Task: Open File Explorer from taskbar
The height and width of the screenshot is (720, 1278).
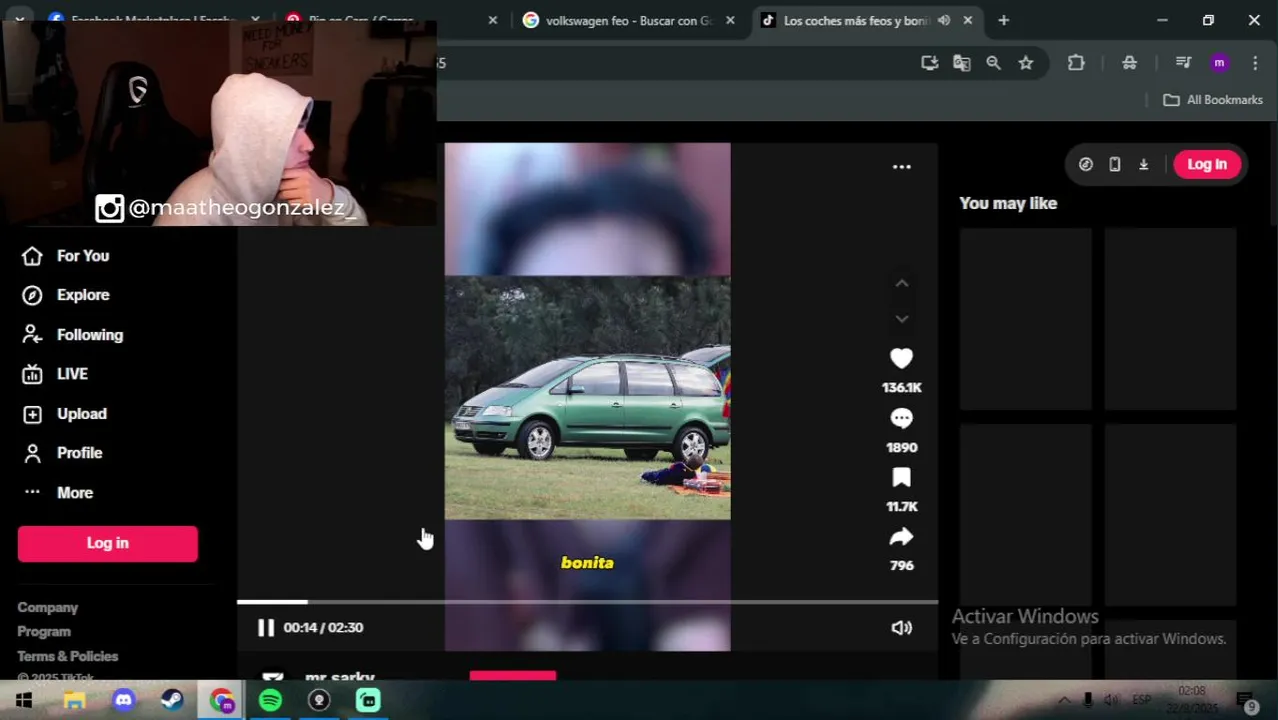Action: pyautogui.click(x=74, y=700)
